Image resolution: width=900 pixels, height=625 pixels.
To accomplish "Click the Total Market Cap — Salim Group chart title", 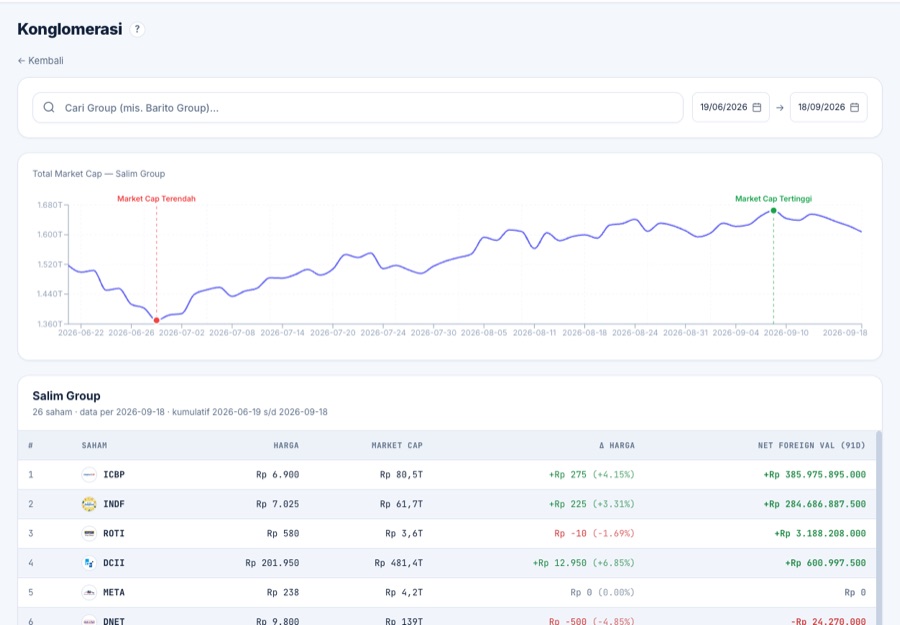I will click(99, 174).
